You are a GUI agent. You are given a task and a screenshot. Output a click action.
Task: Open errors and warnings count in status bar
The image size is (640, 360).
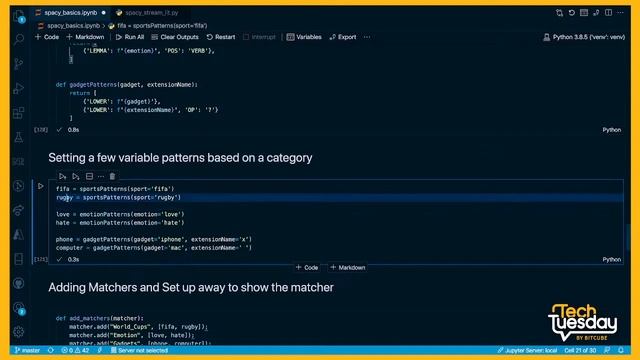(x=75, y=350)
